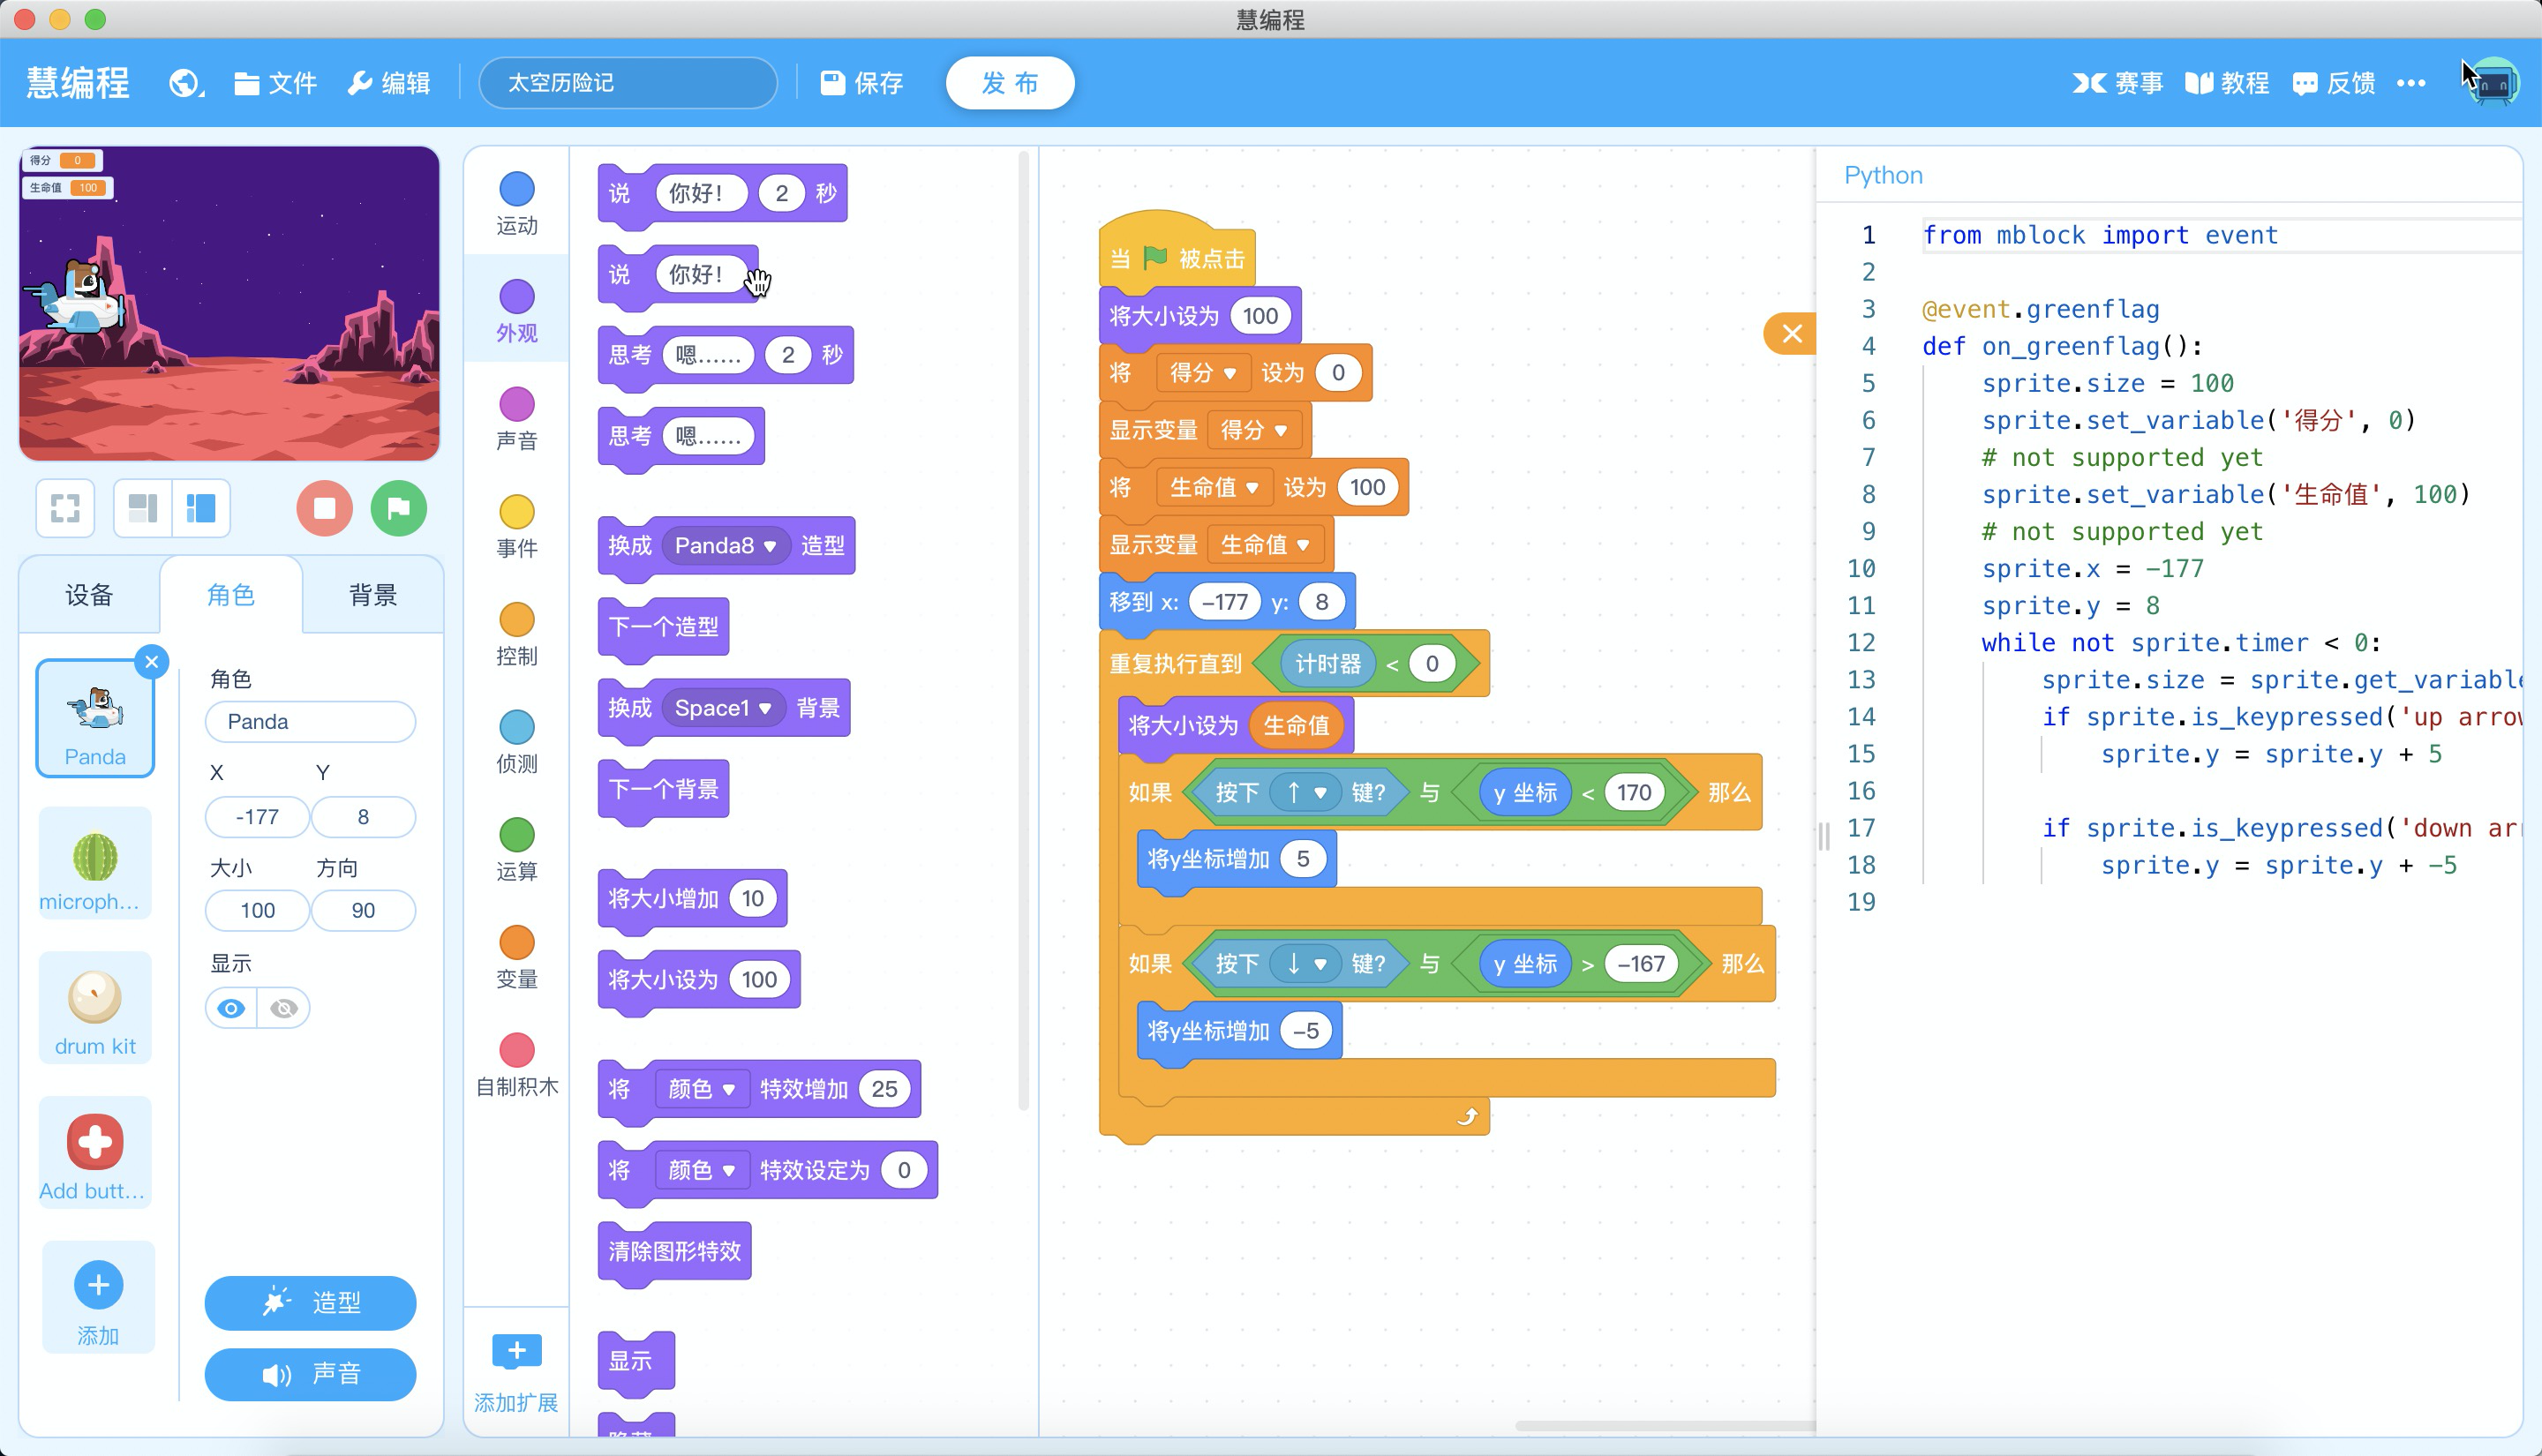This screenshot has width=2542, height=1456.
Task: Click the green flag run button
Action: [398, 508]
